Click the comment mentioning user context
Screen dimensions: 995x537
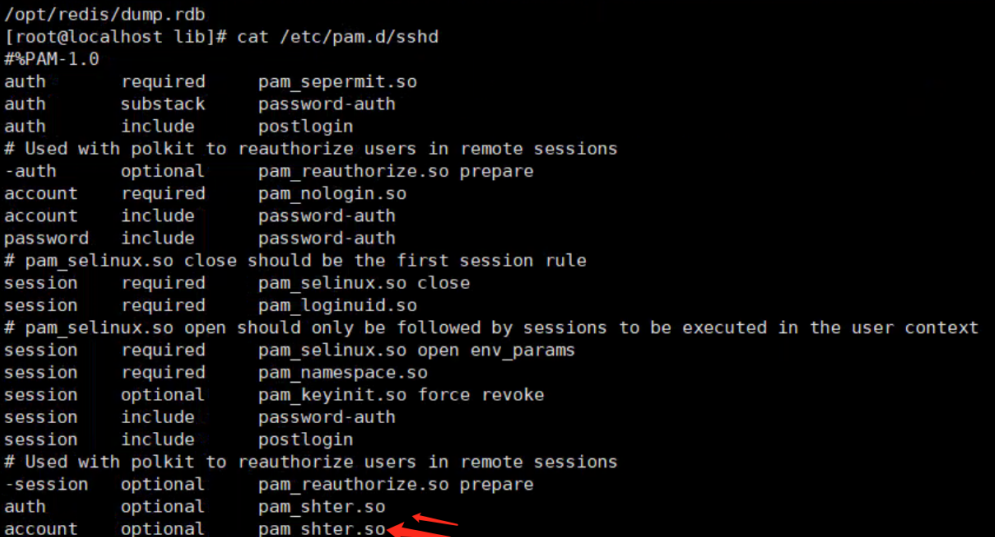point(491,328)
